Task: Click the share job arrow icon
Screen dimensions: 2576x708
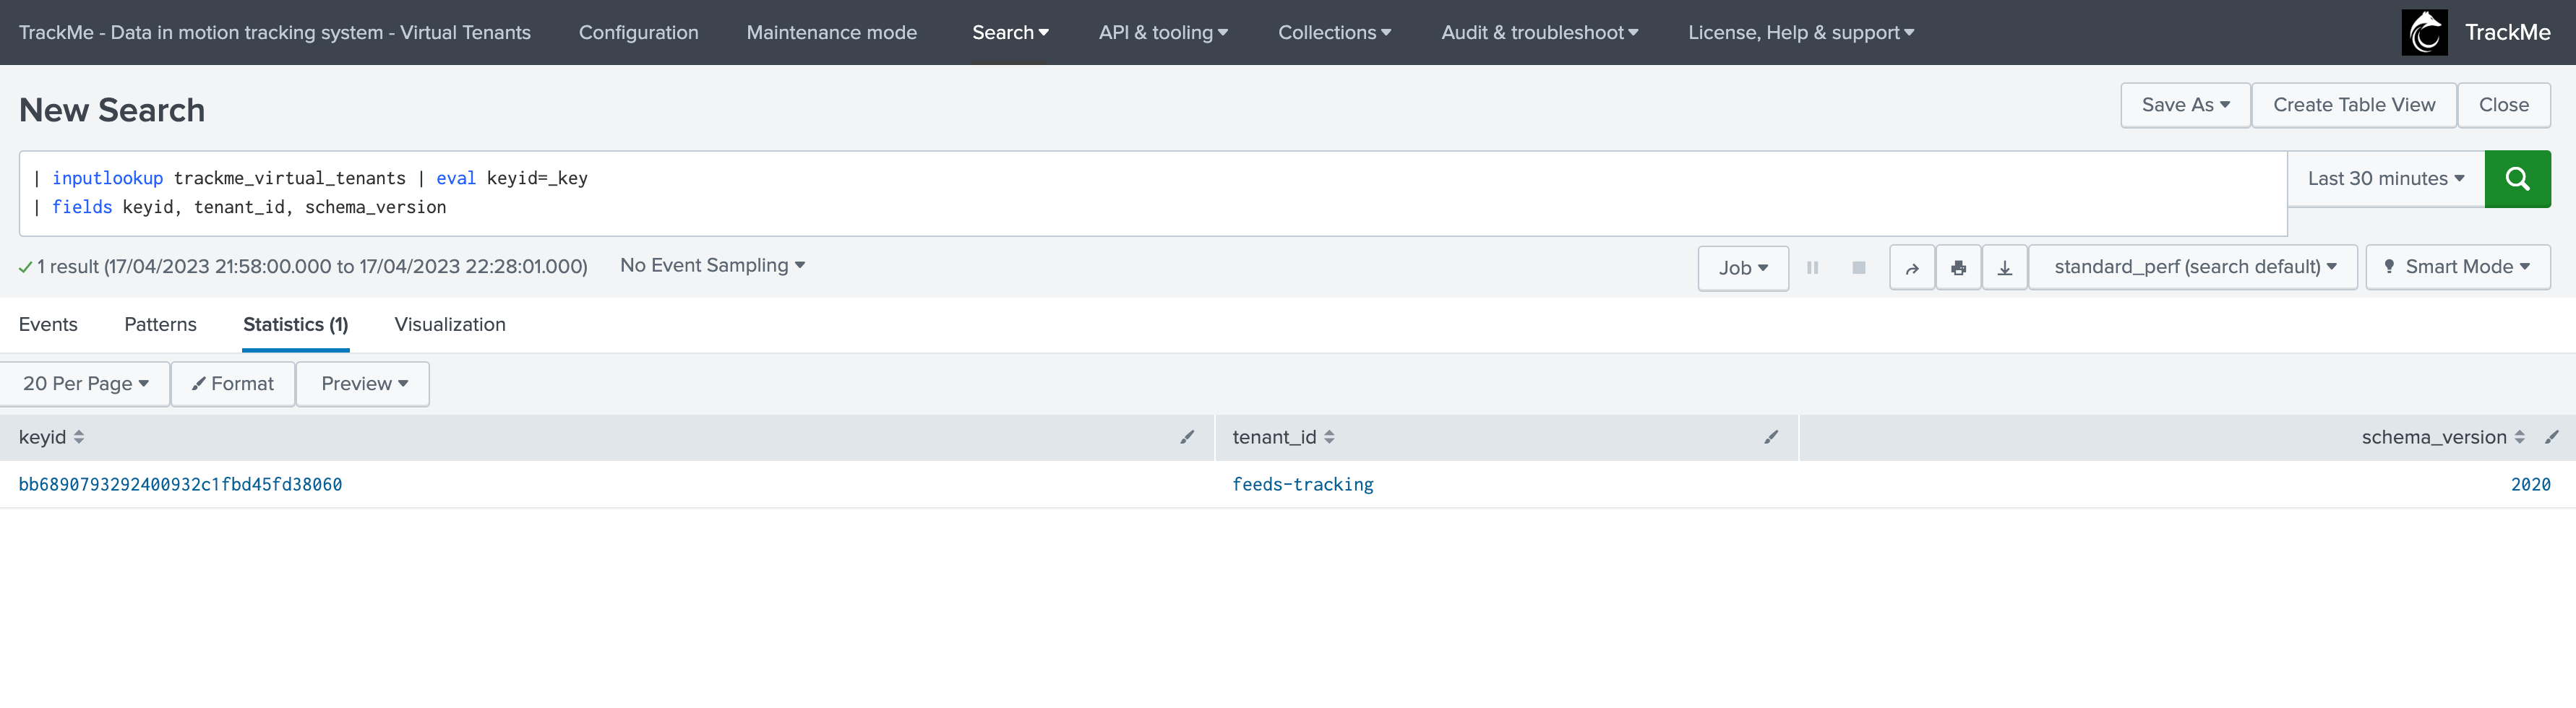Action: (x=1911, y=268)
